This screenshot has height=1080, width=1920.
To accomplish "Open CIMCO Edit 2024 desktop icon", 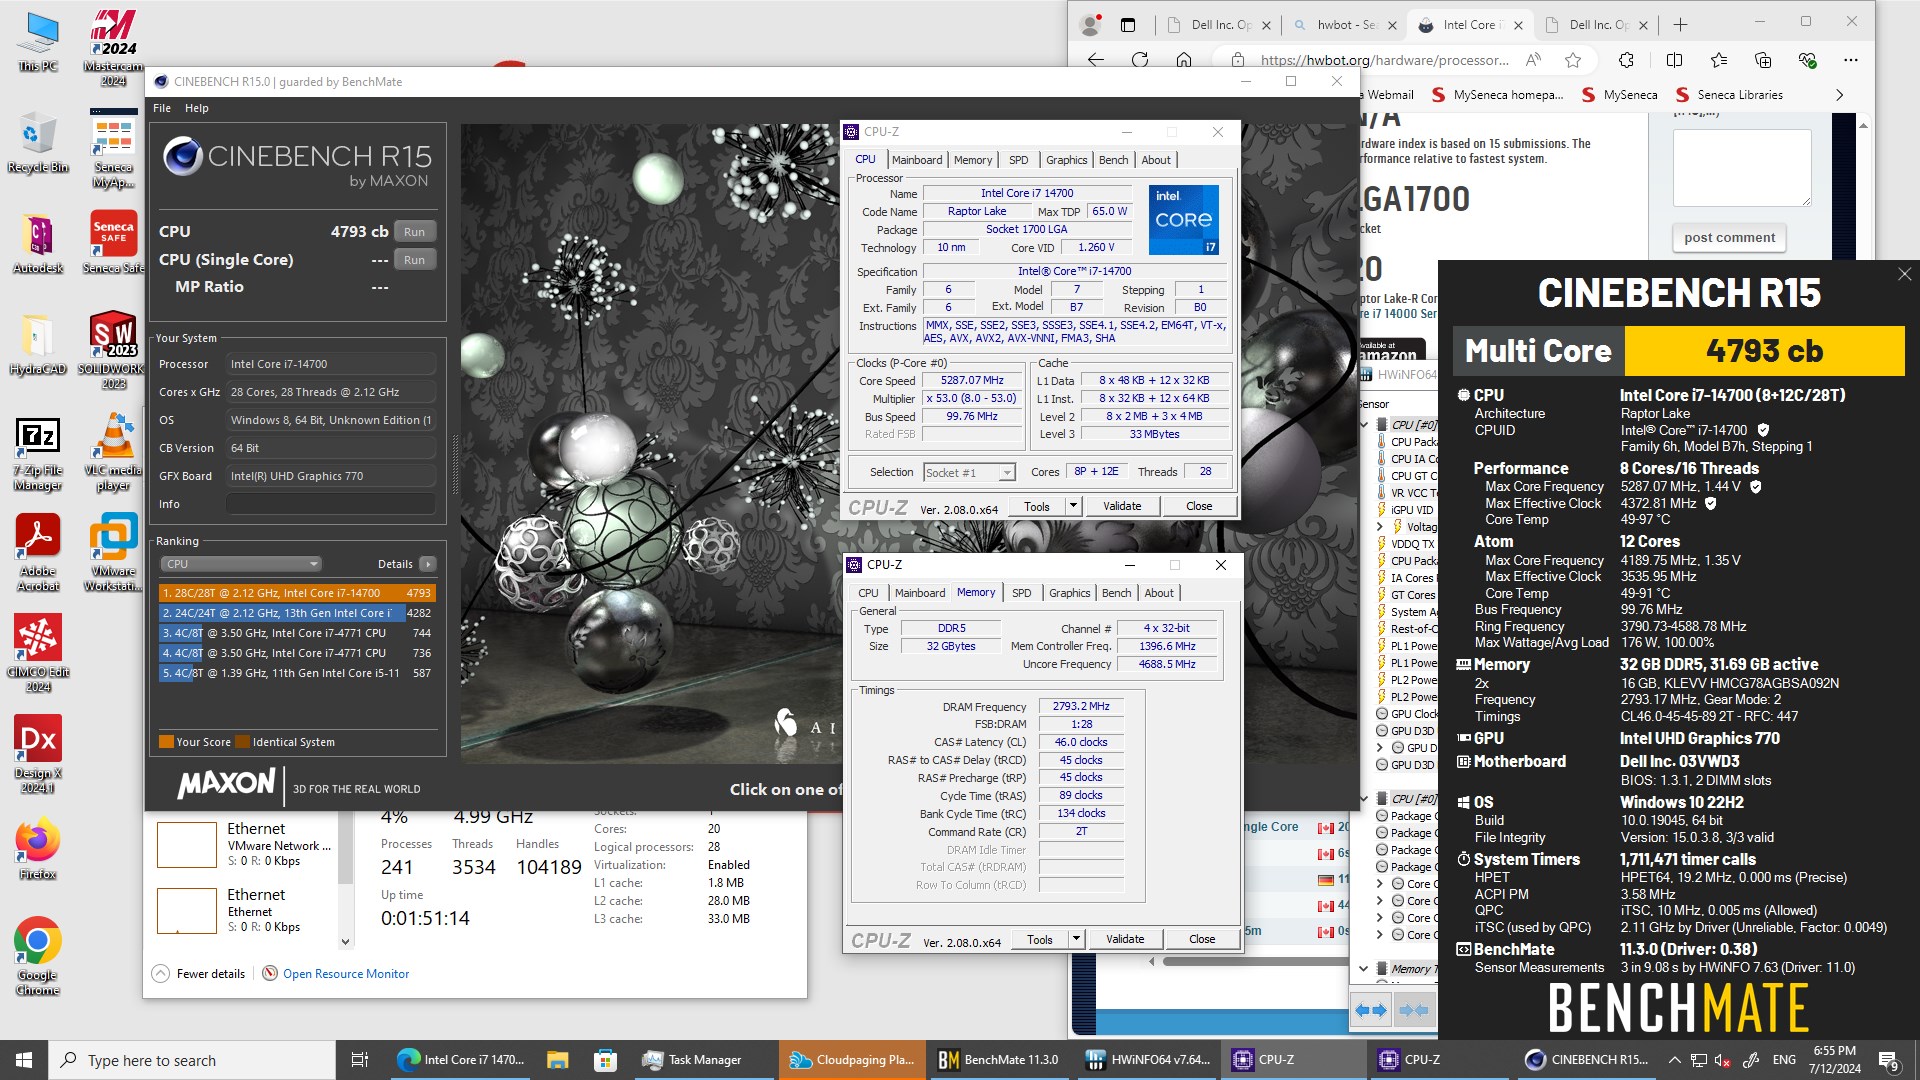I will (x=38, y=653).
